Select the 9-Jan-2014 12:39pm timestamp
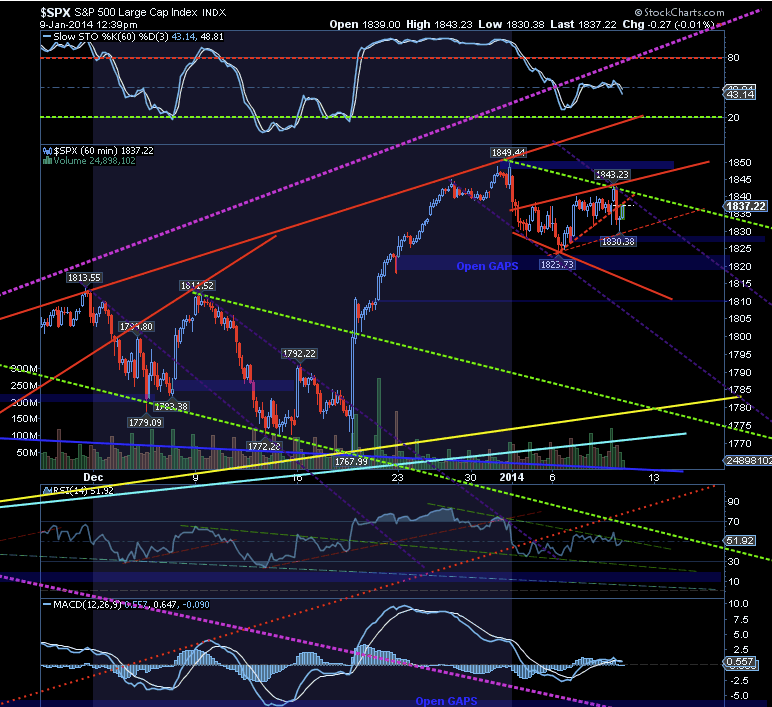Image resolution: width=772 pixels, height=707 pixels. (x=89, y=25)
